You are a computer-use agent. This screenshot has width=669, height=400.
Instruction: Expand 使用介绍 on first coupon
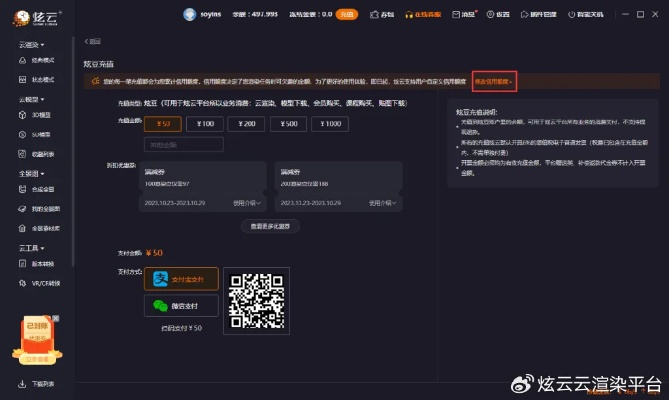(x=247, y=202)
